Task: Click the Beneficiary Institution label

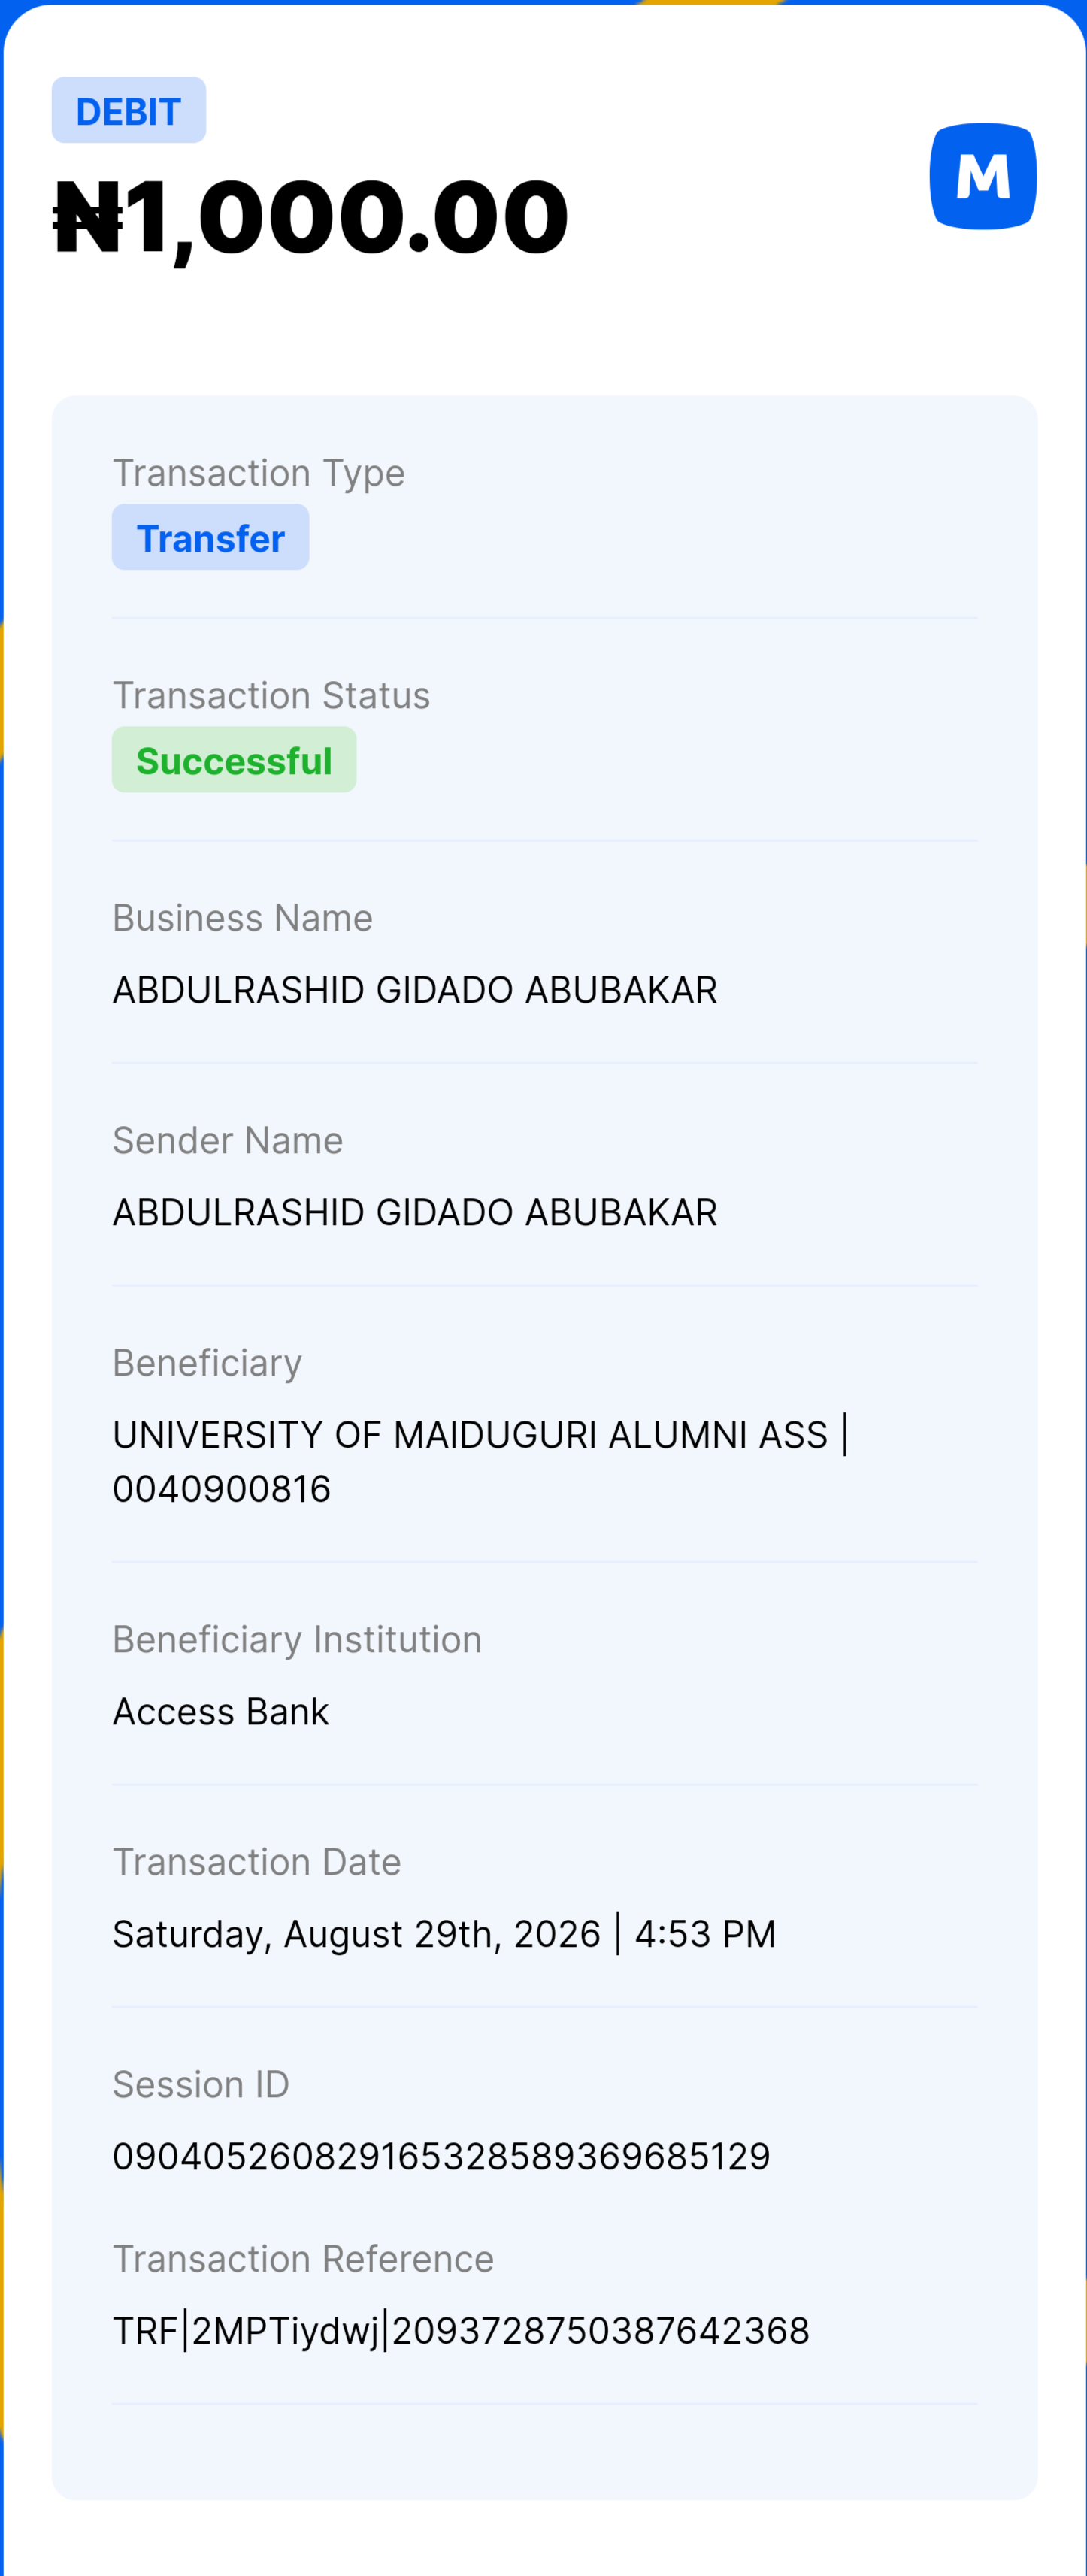Action: [297, 1640]
